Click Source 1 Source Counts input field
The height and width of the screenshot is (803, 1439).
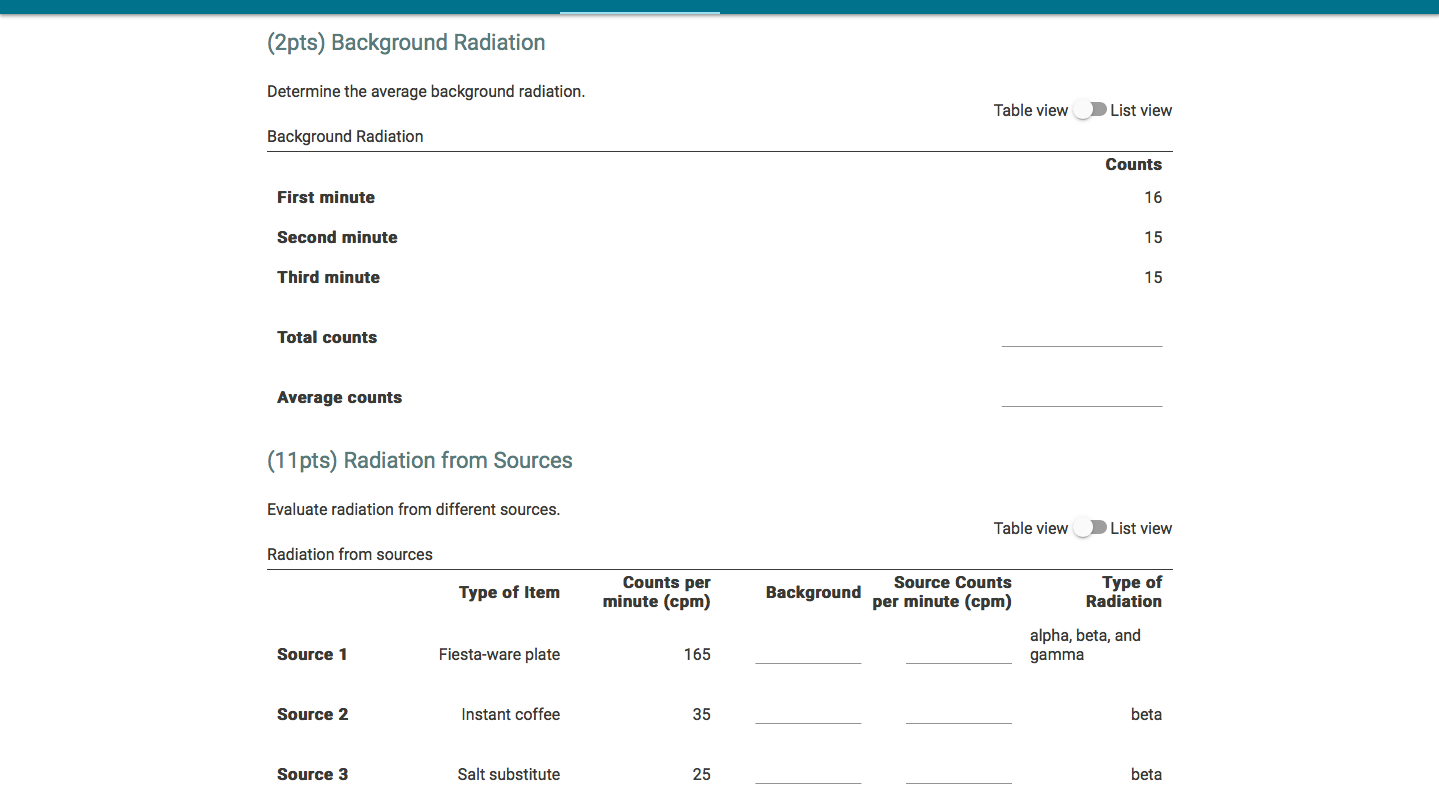pyautogui.click(x=959, y=653)
